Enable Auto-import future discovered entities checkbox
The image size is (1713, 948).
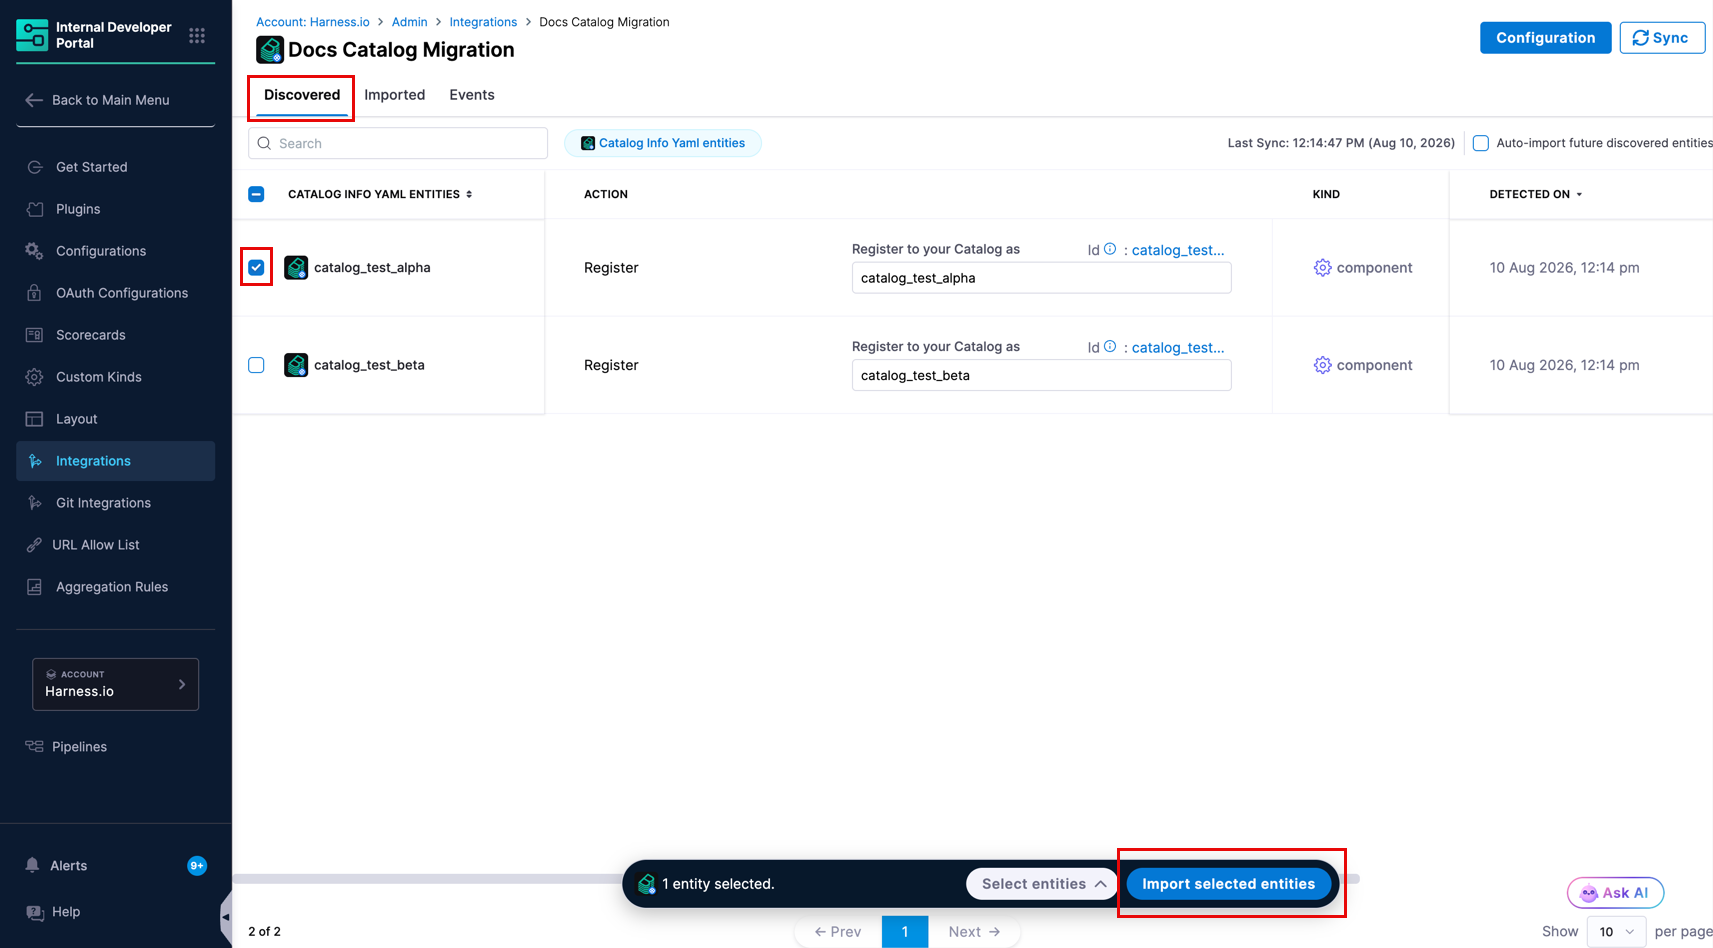pyautogui.click(x=1481, y=143)
